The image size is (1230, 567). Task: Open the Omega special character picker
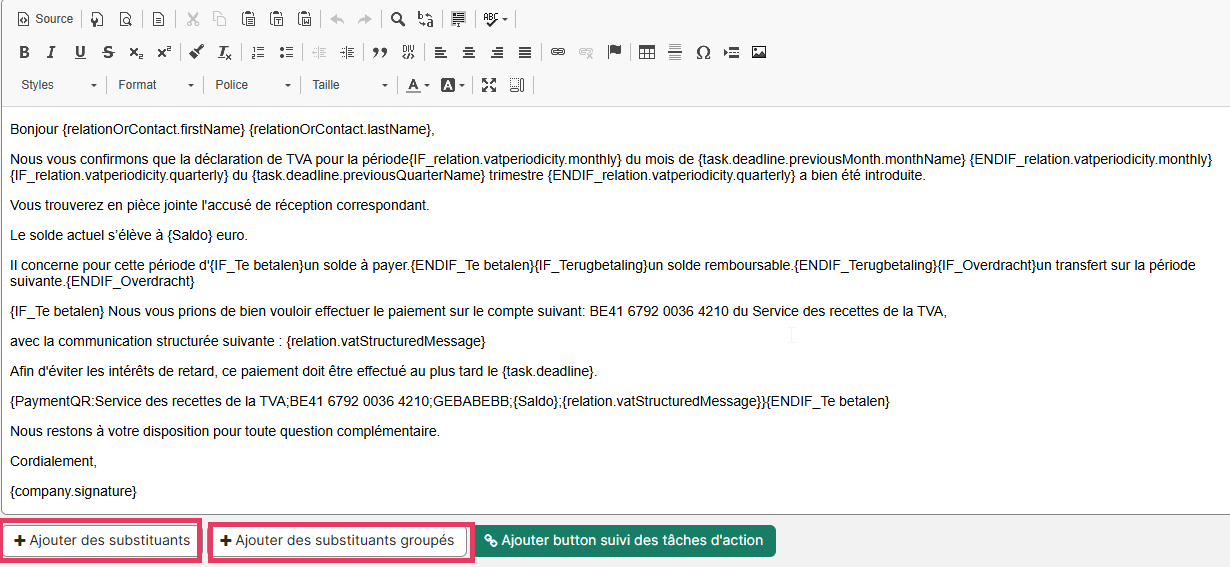coord(703,52)
